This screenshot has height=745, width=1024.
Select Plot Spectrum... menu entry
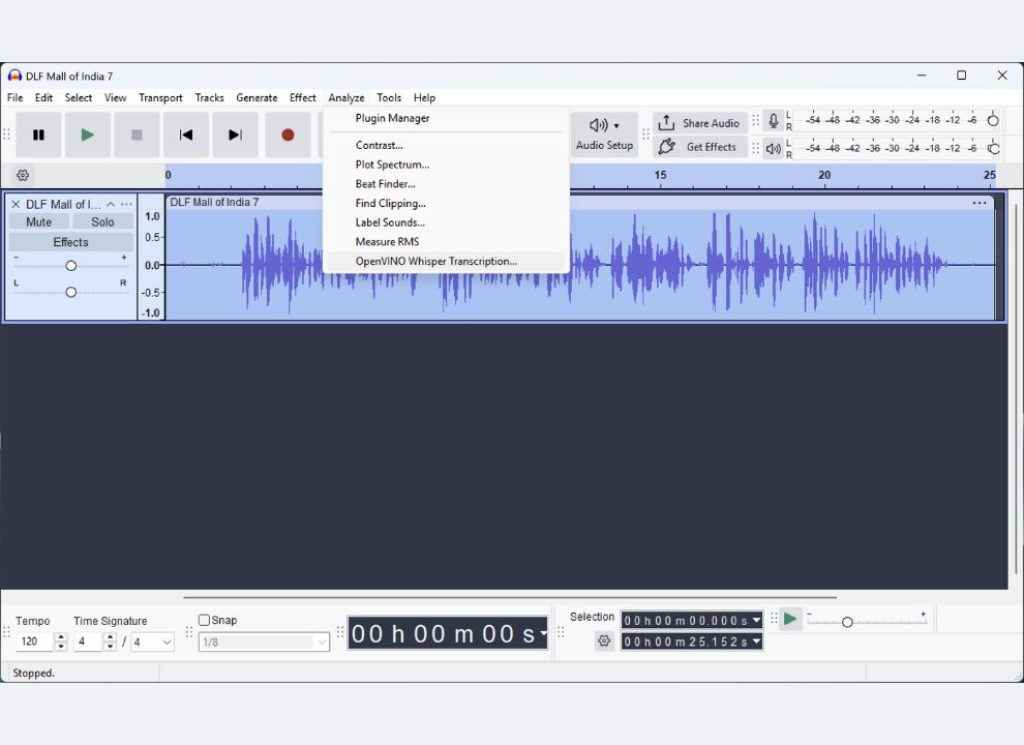446,165
